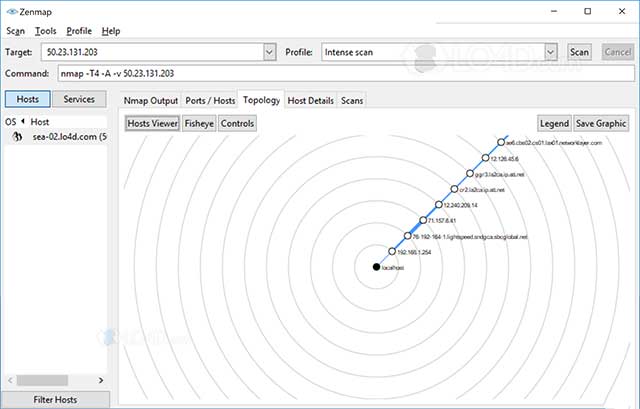The width and height of the screenshot is (640, 409).
Task: Expand the Profile dropdown list
Action: click(551, 52)
